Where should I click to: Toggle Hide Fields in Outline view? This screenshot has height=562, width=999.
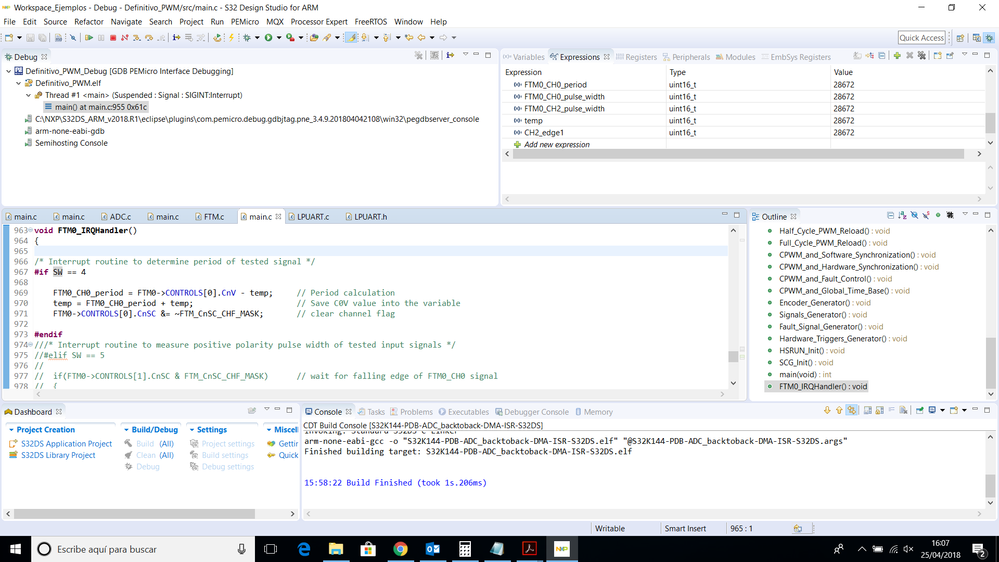914,215
